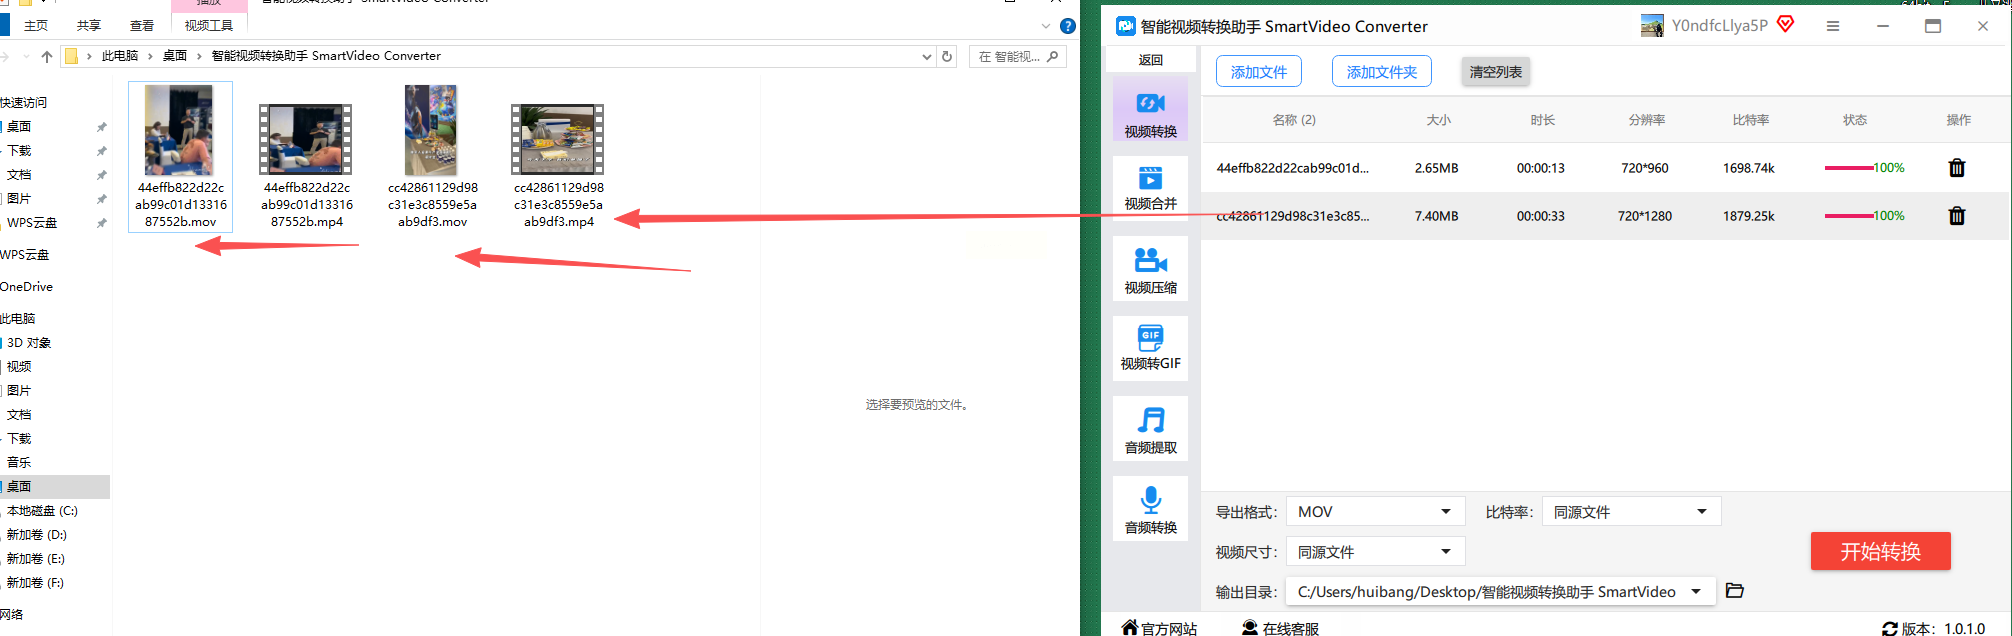The height and width of the screenshot is (636, 2012).
Task: Select 3D 对象 in Explorer sidebar
Action: (29, 343)
